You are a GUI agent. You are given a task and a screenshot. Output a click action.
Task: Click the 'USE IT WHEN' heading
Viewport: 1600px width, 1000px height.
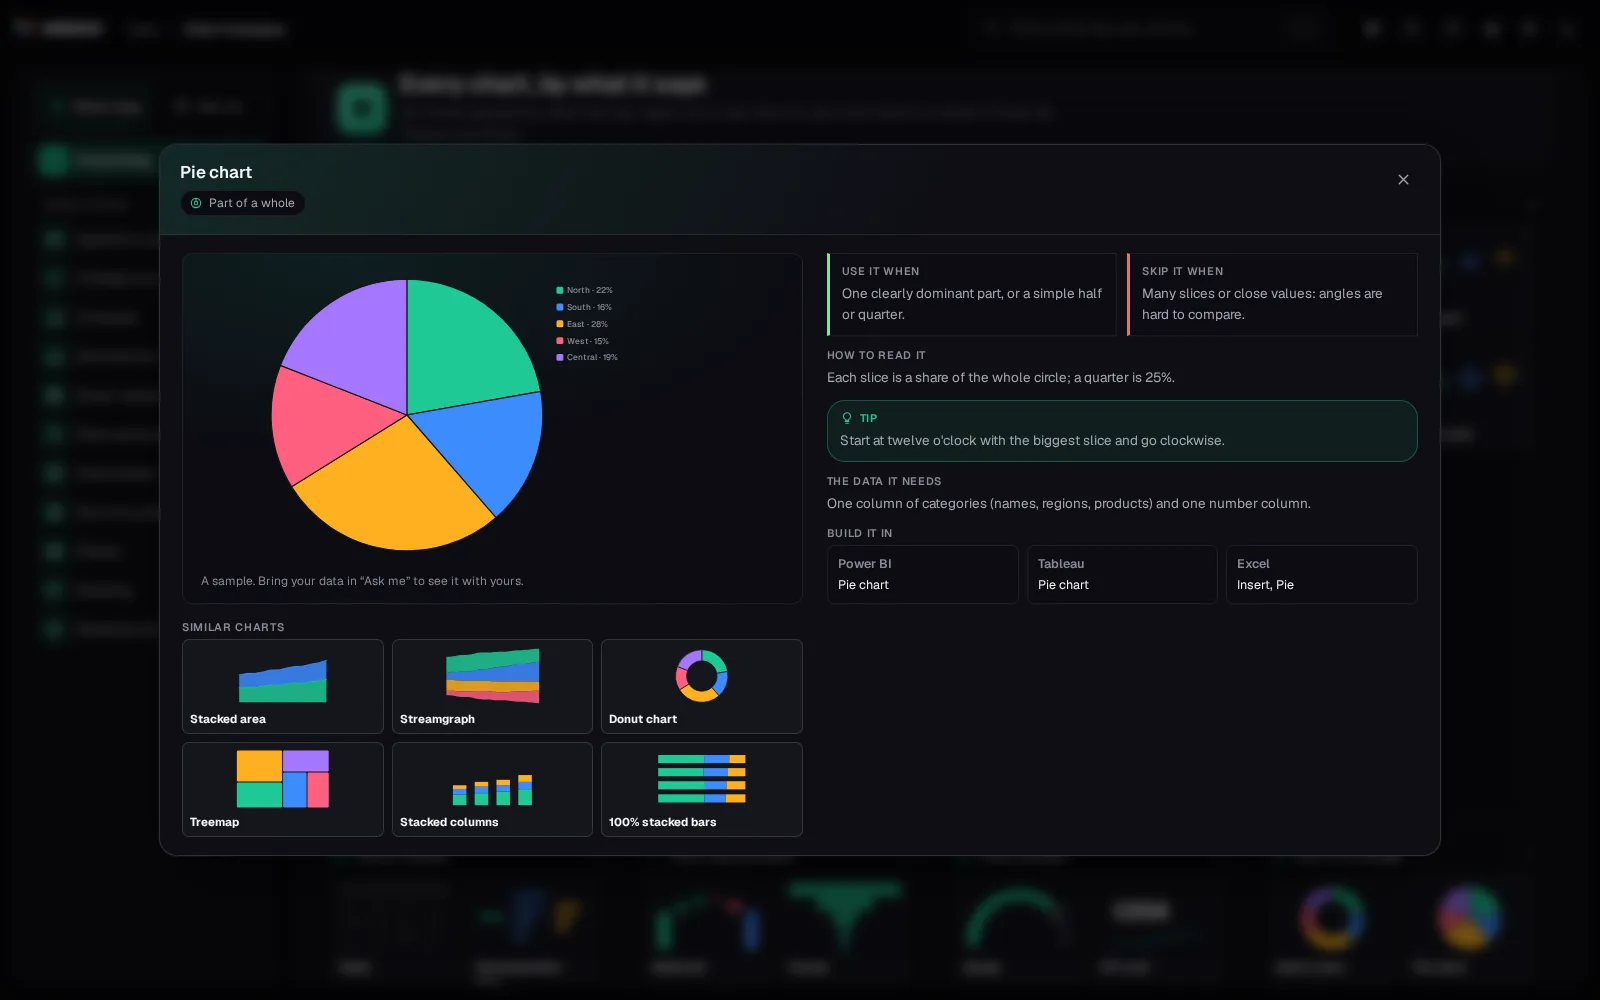880,271
